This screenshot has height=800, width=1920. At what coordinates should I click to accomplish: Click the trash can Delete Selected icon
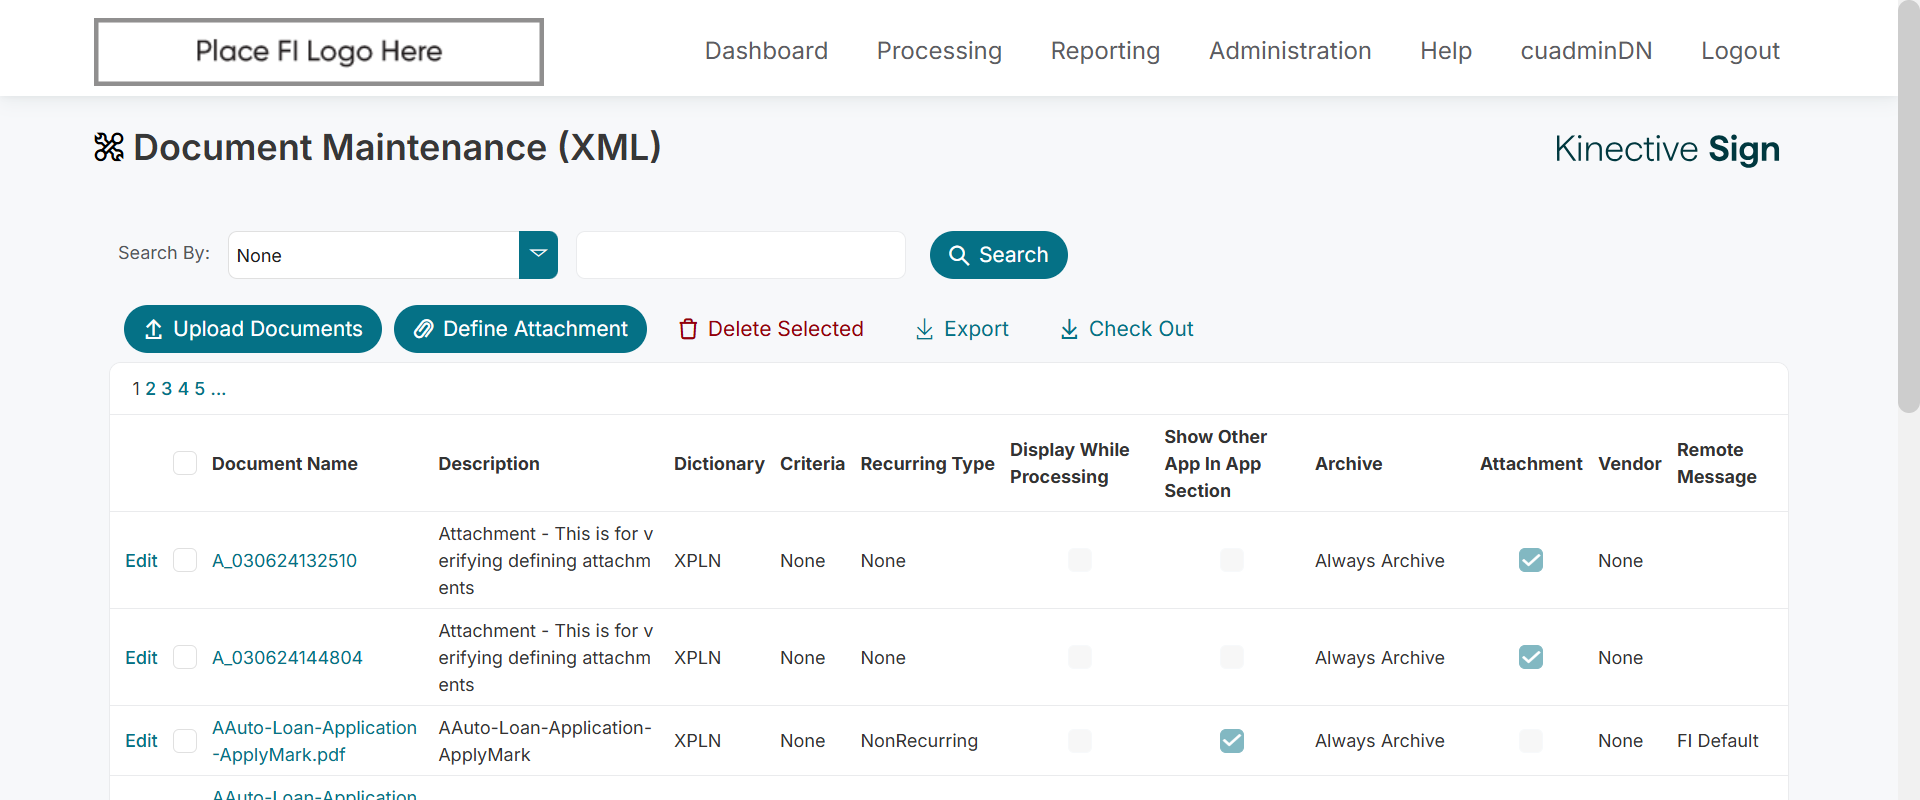688,330
